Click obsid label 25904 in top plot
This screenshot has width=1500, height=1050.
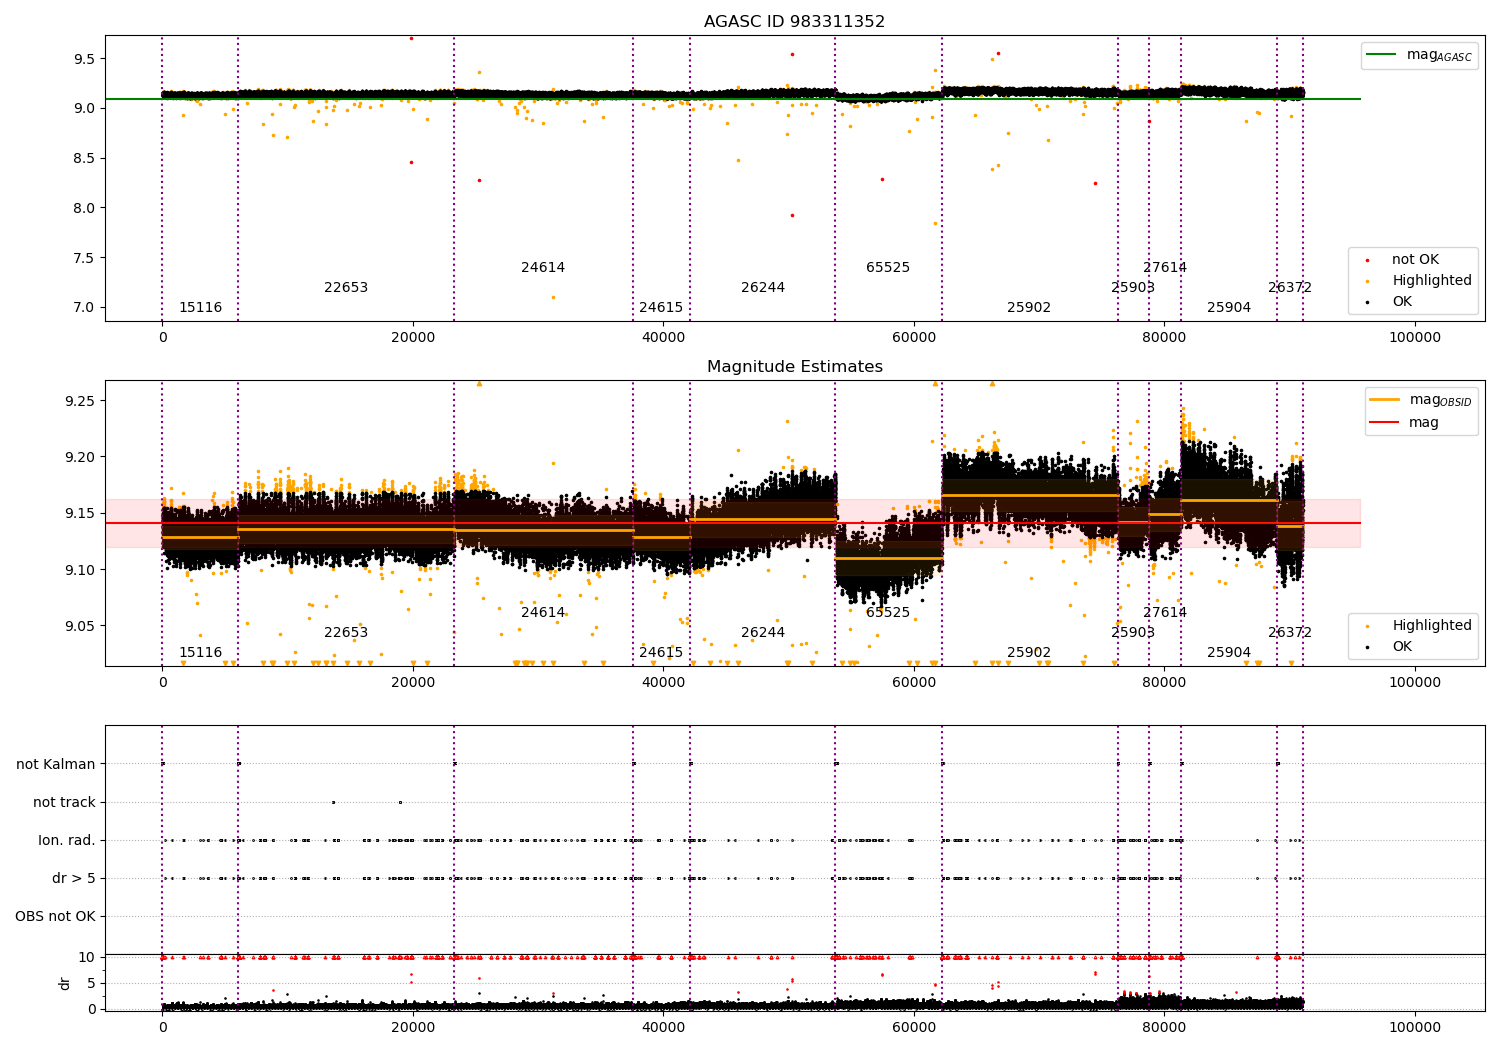(1229, 308)
